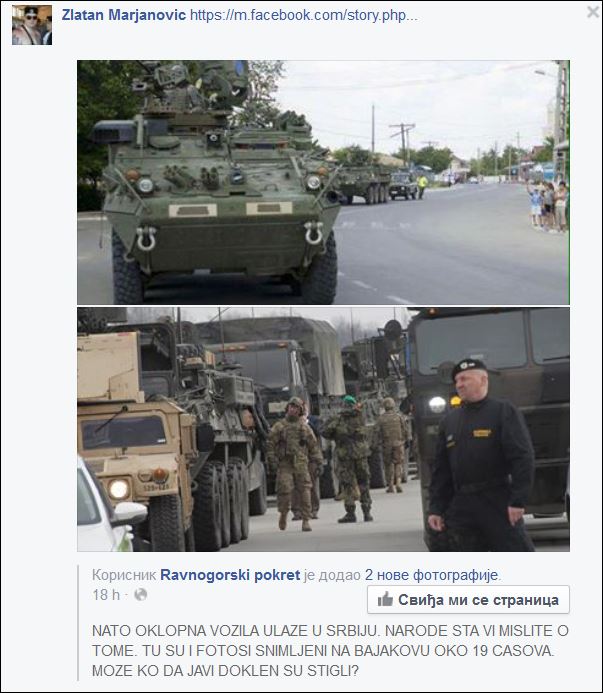The image size is (603, 693).
Task: Open the m.facebook.com story link
Action: 304,15
